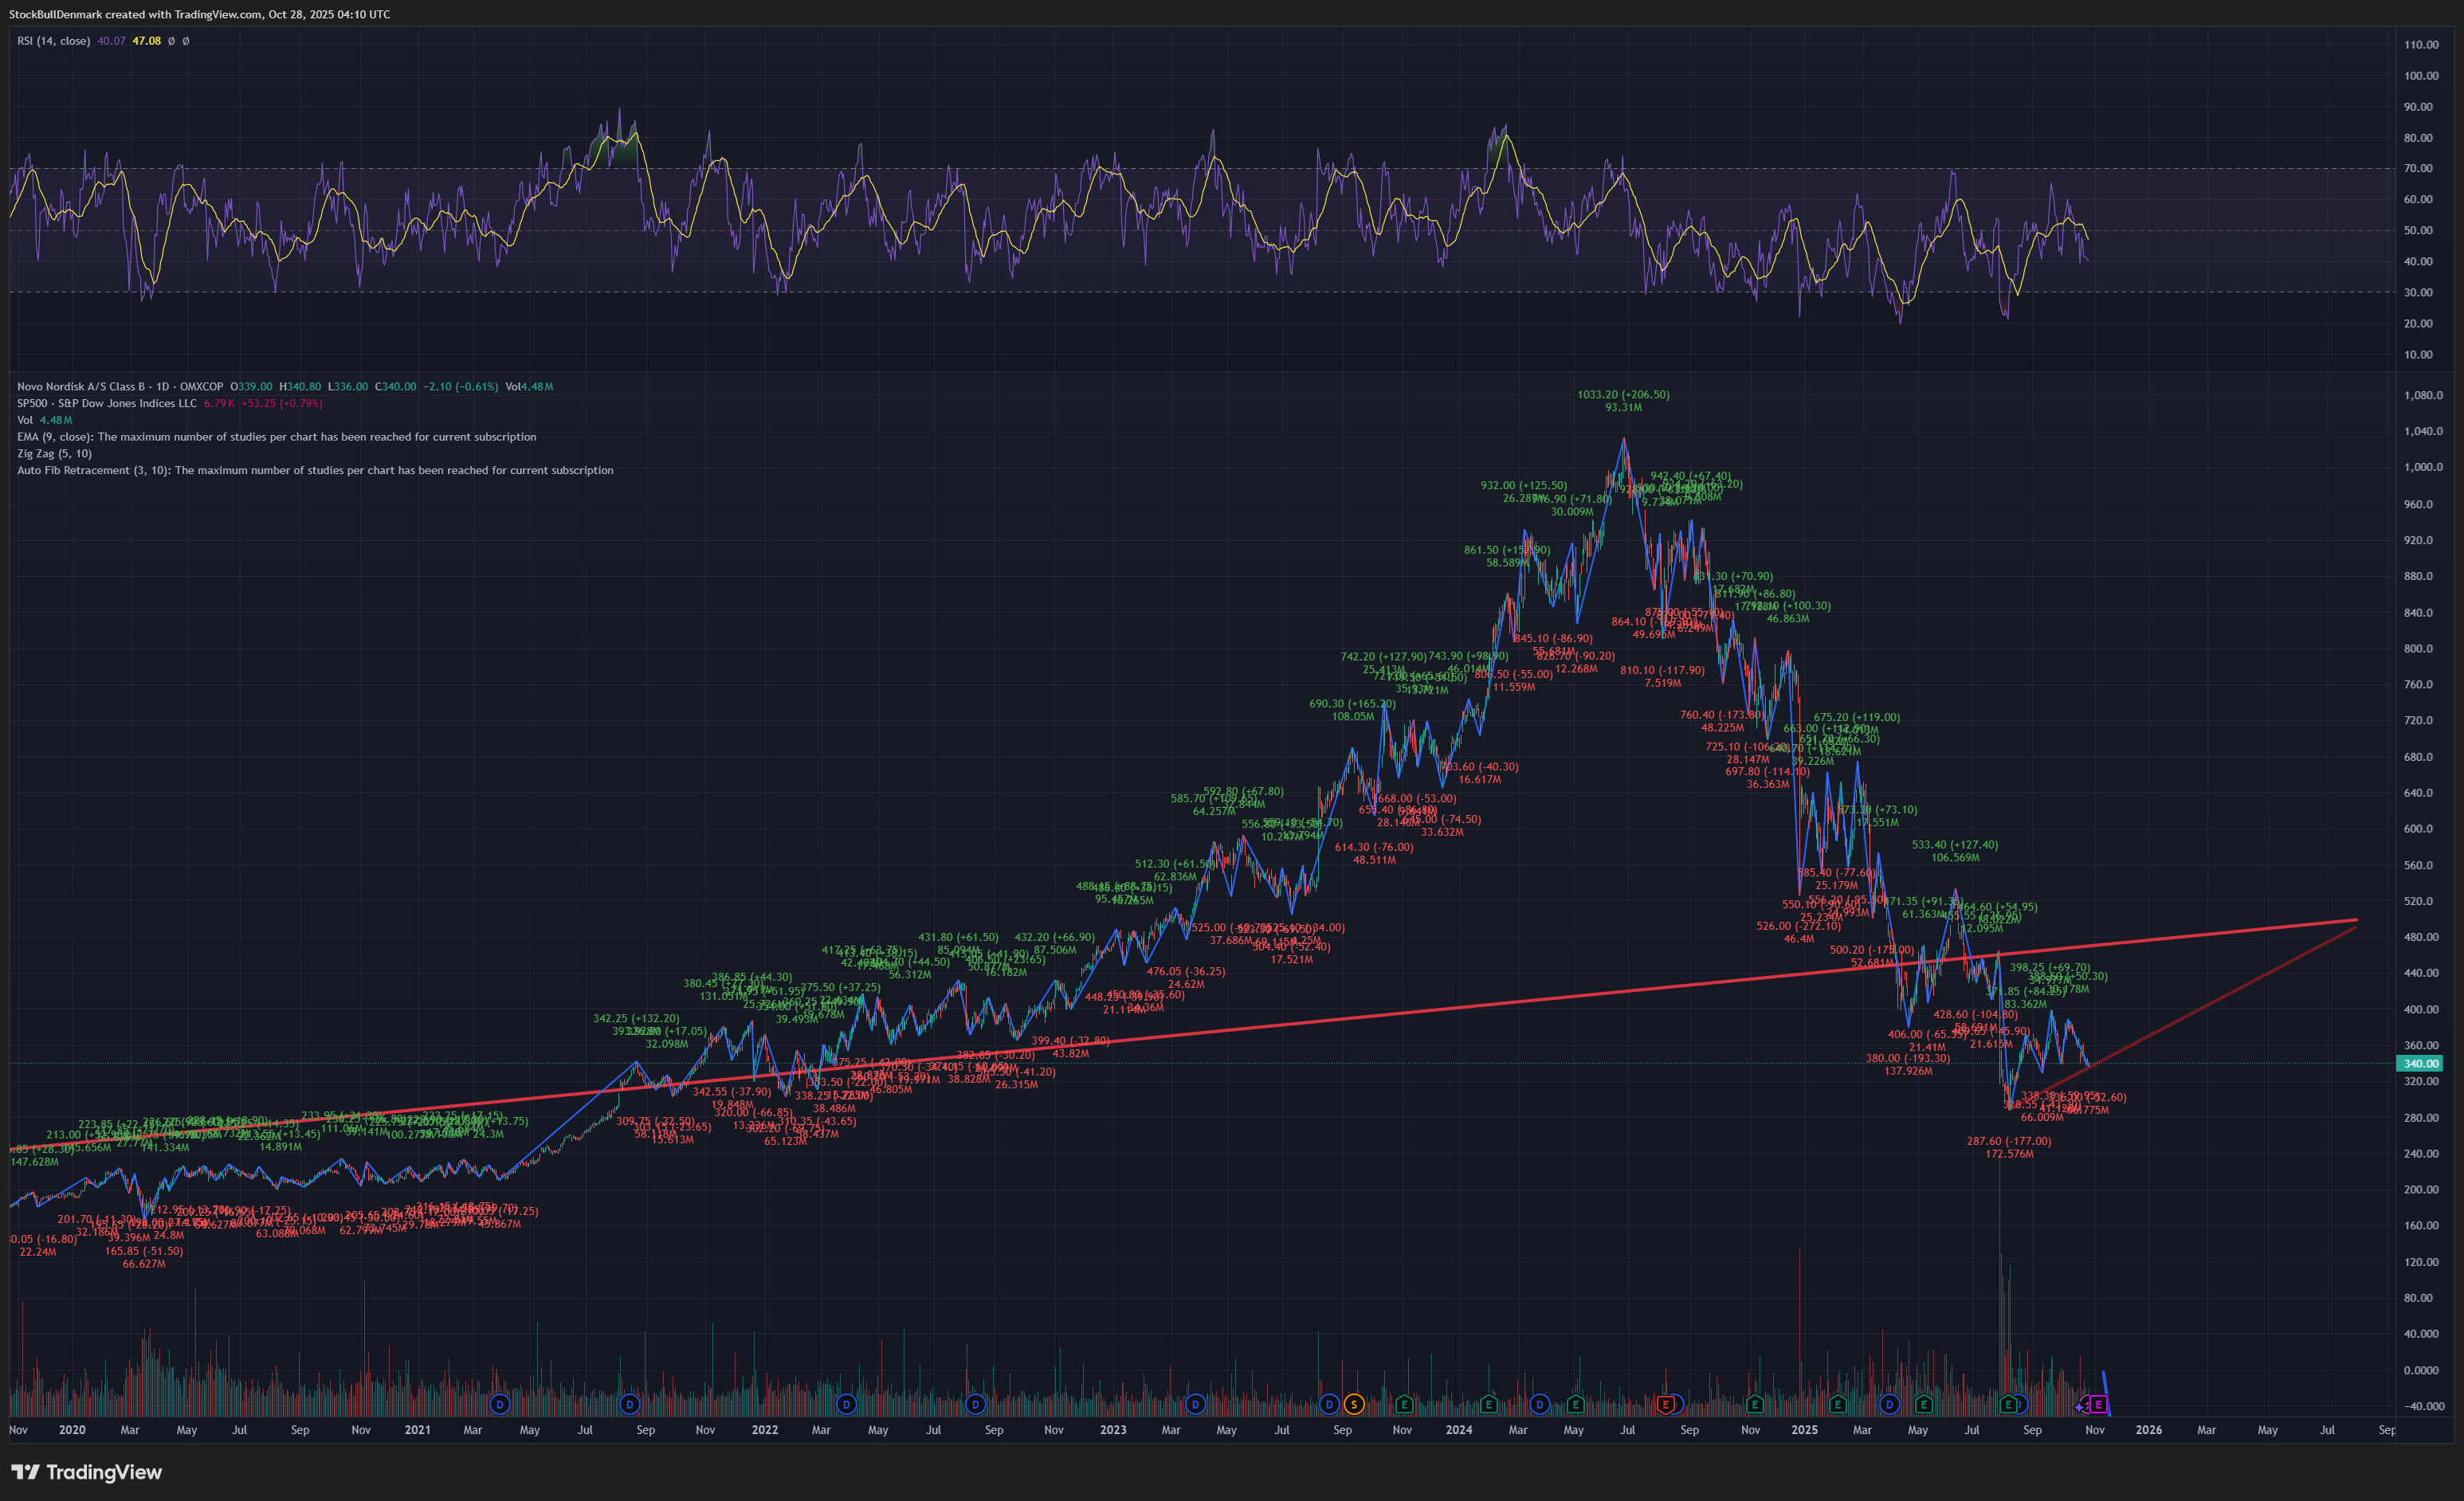Open the earnings marker near November 2024
Viewport: 2464px width, 1501px height.
(1754, 1404)
